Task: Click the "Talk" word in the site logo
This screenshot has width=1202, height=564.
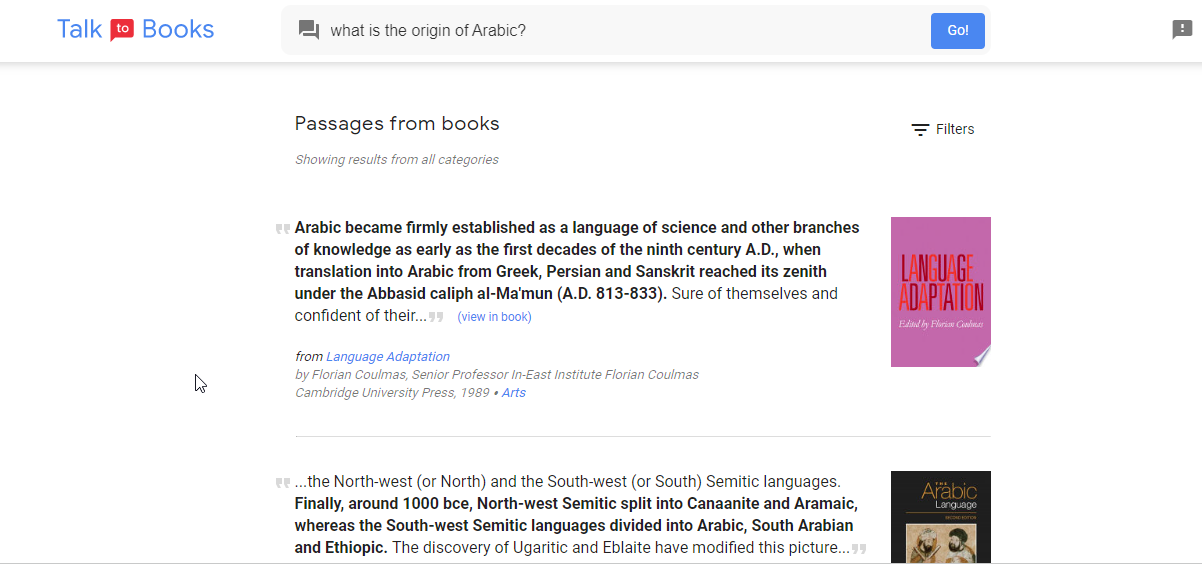Action: pyautogui.click(x=80, y=30)
